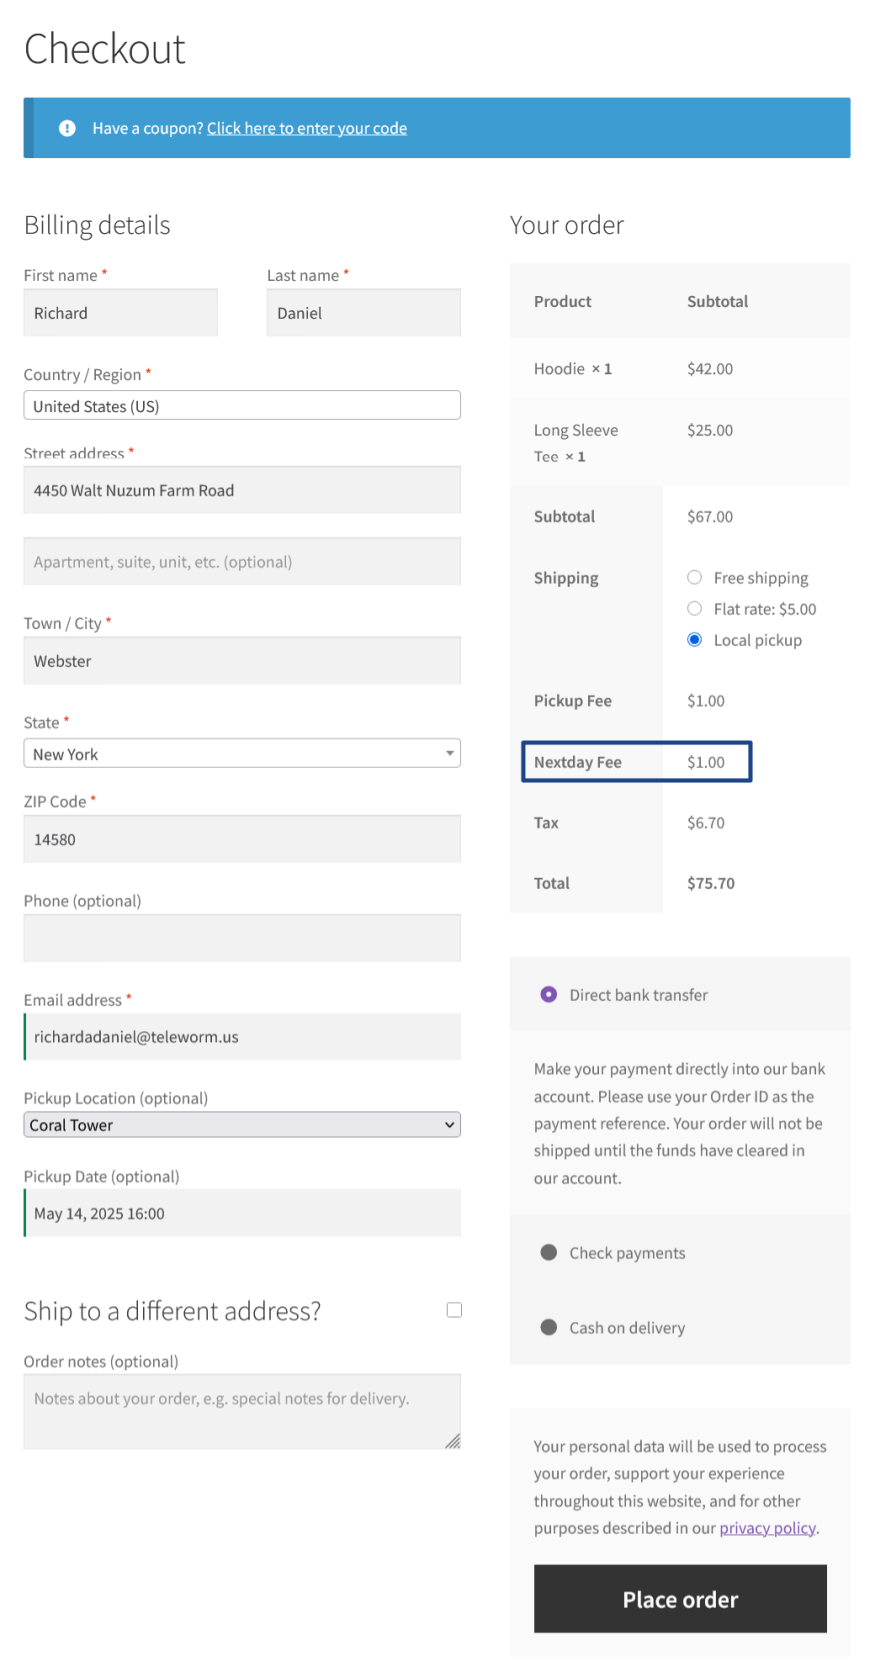
Task: Open the State dropdown showing New York
Action: [x=241, y=753]
